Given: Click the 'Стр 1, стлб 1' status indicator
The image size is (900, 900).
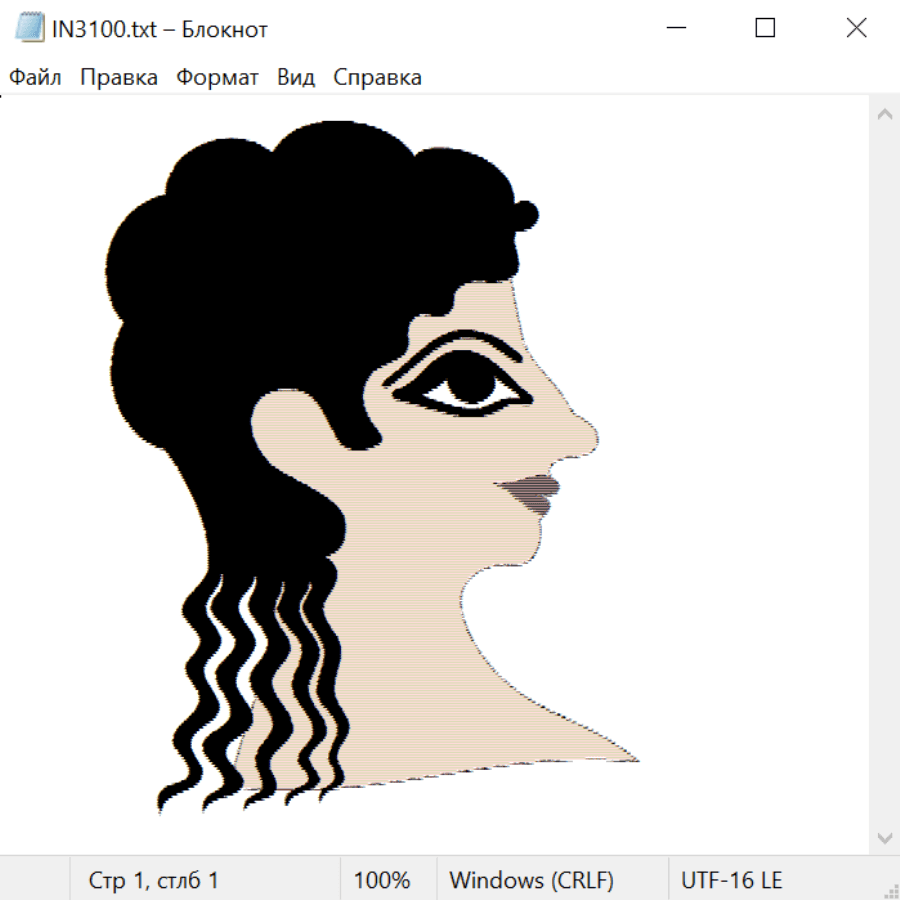Looking at the screenshot, I should click(154, 880).
